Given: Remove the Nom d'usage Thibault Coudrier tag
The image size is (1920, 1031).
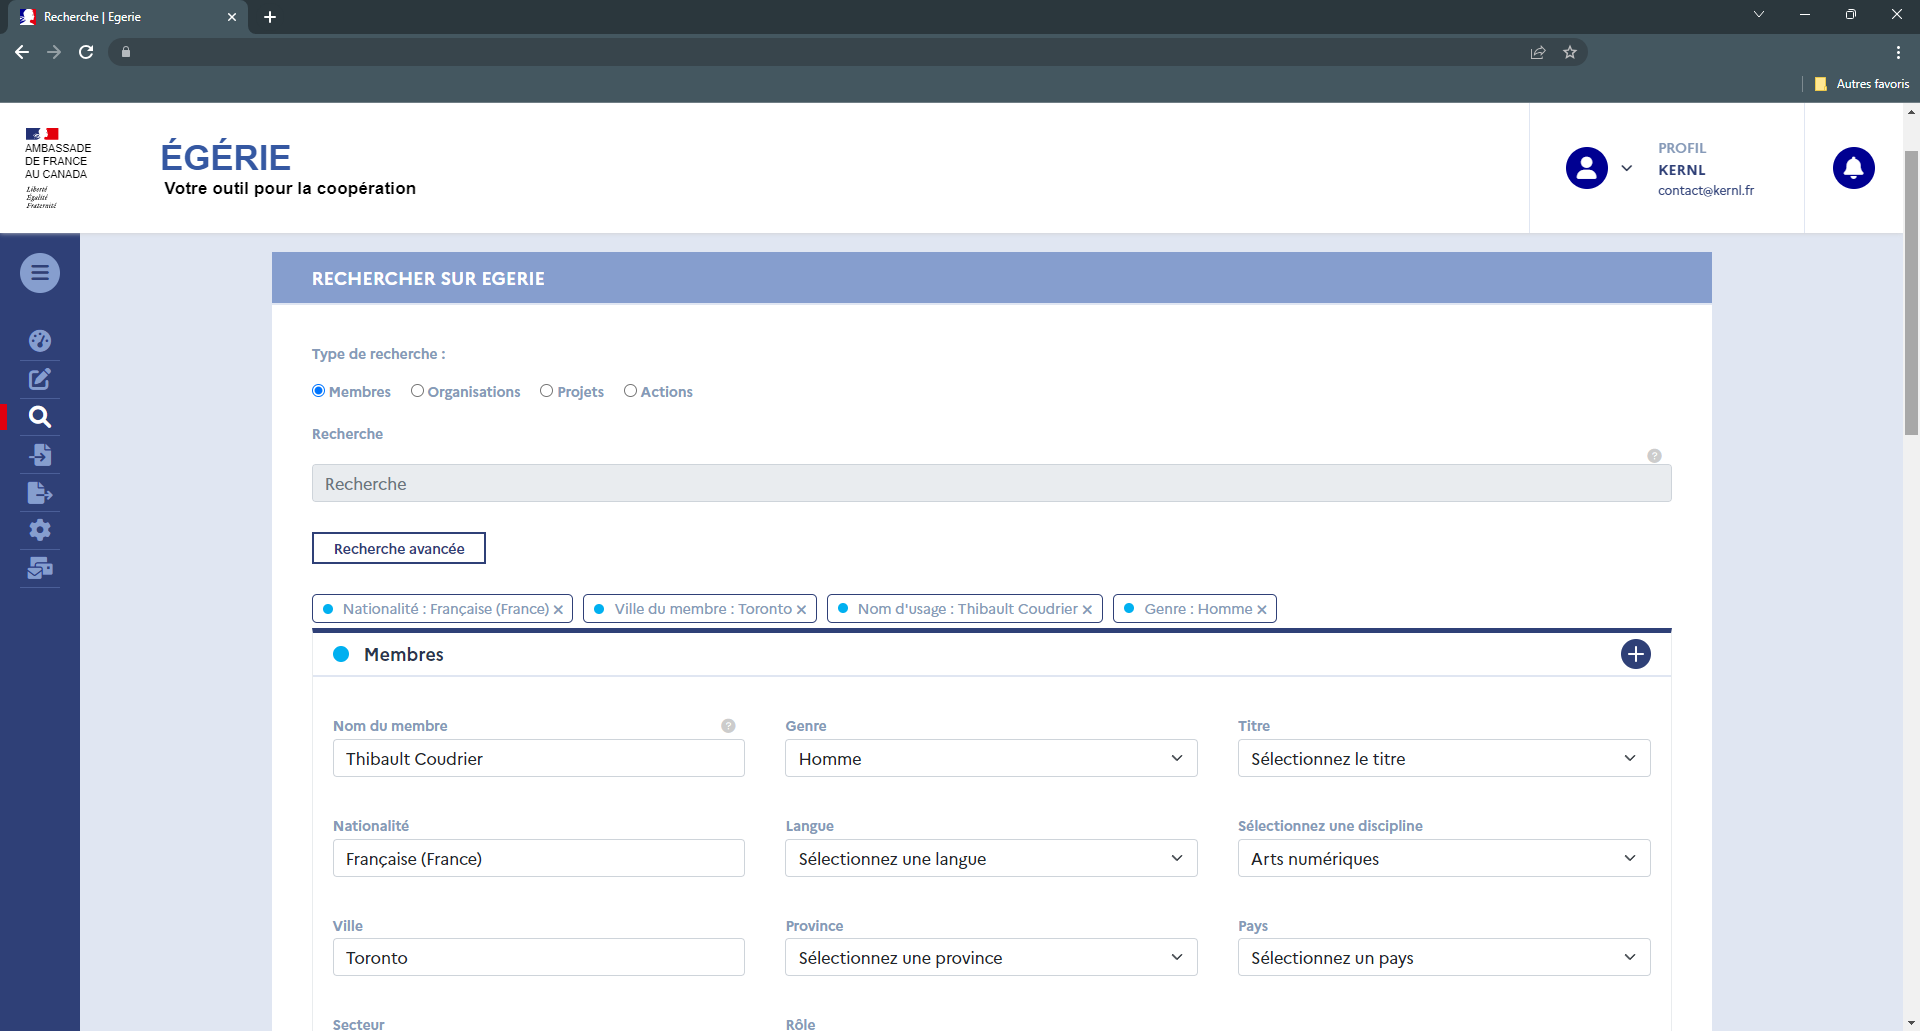Looking at the screenshot, I should tap(1087, 610).
